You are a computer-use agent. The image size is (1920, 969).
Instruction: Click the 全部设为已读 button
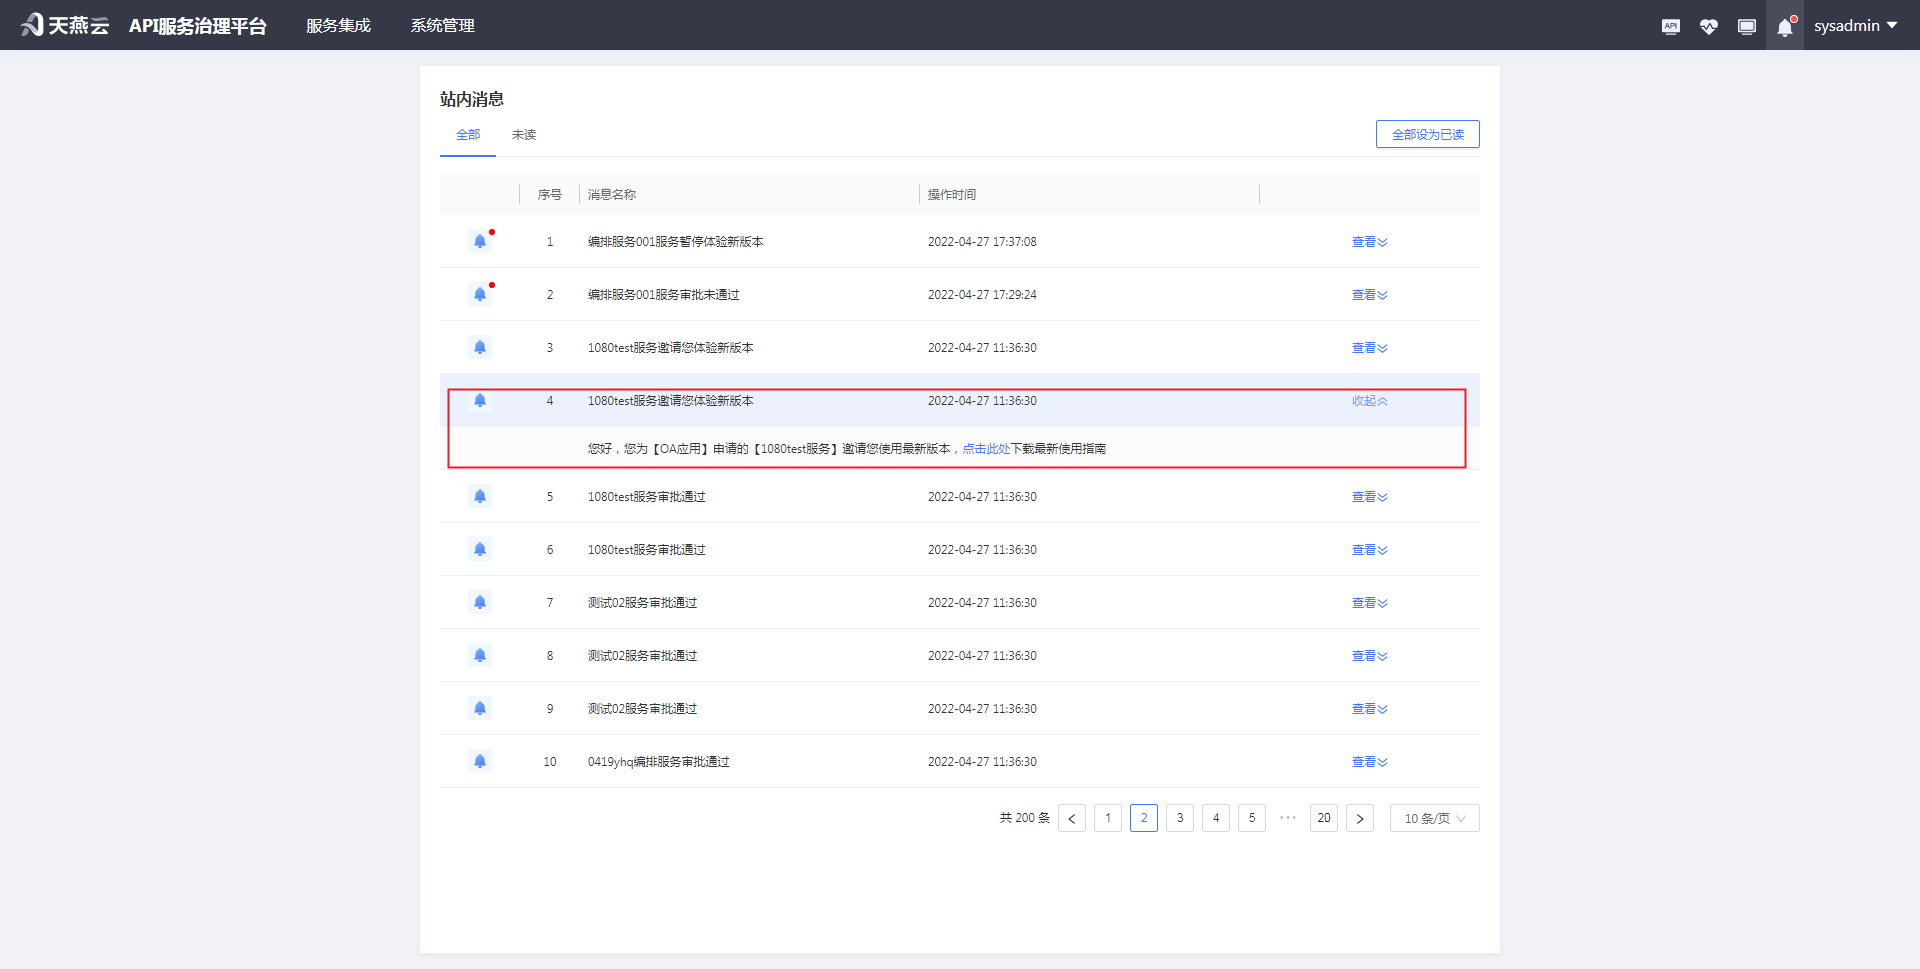[1427, 134]
